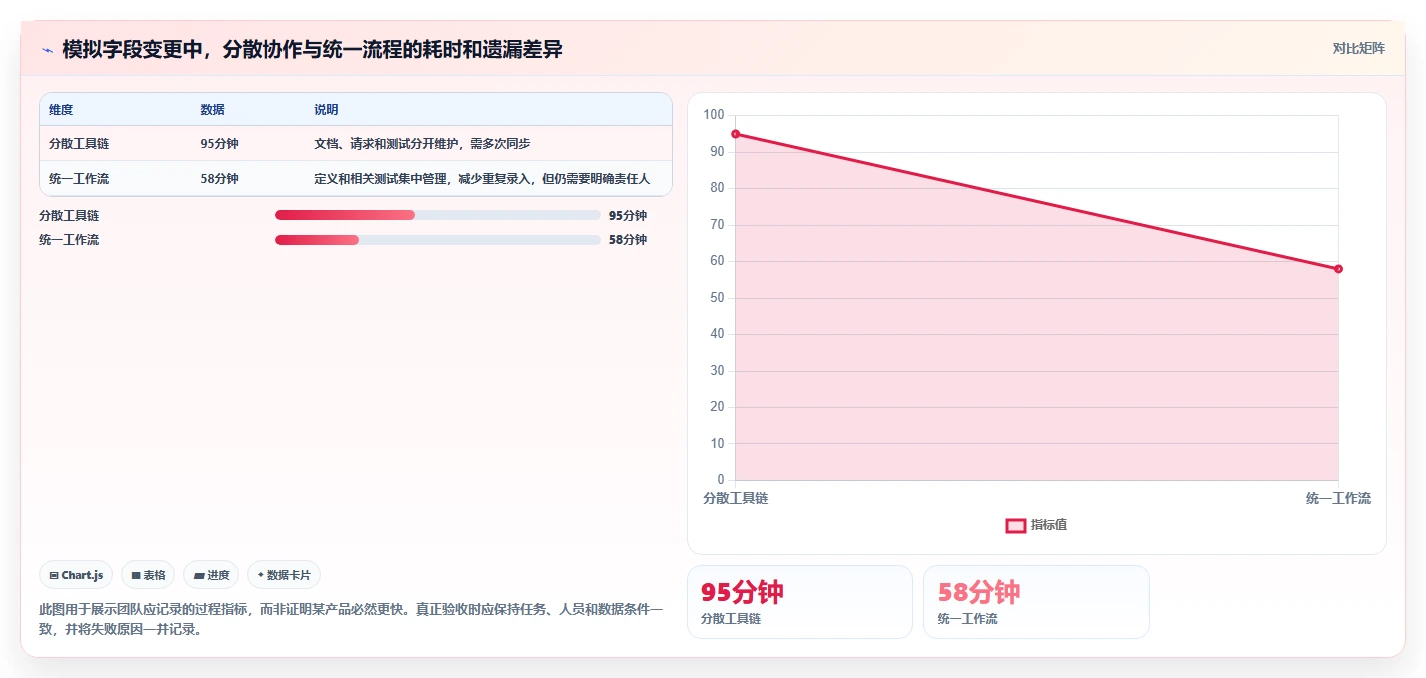Viewport: 1426px width, 678px height.
Task: Select the 表格 tag chip
Action: coord(148,575)
